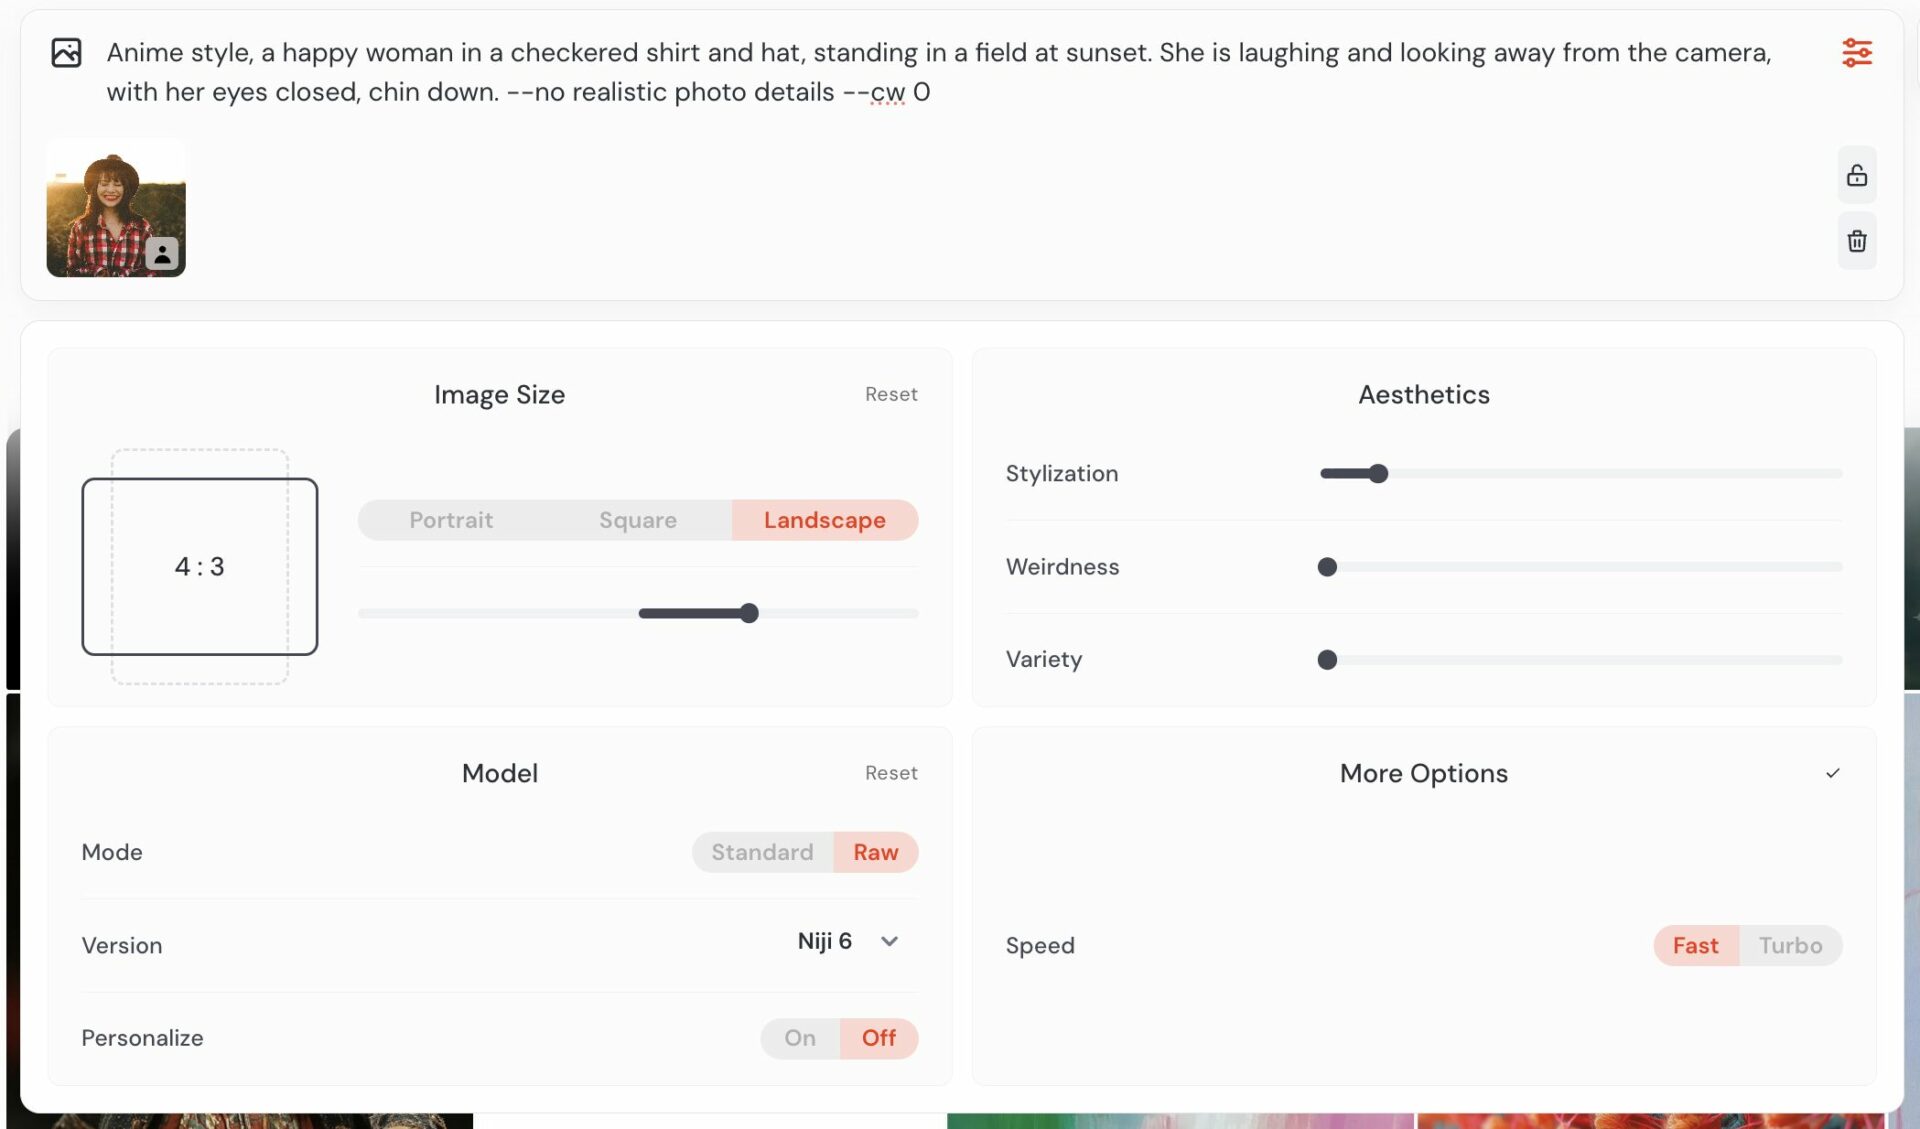Select the Portrait orientation option

click(x=450, y=520)
